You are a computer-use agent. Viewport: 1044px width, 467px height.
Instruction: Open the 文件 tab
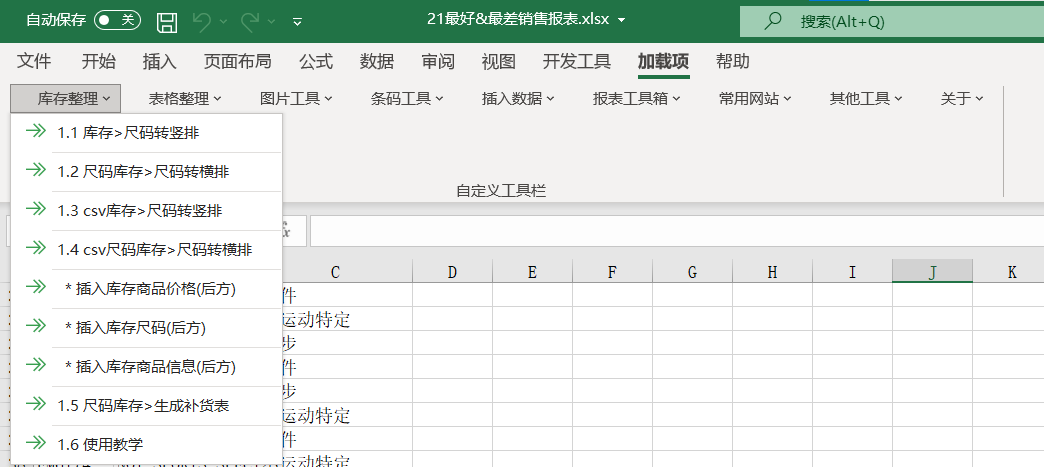pos(33,62)
